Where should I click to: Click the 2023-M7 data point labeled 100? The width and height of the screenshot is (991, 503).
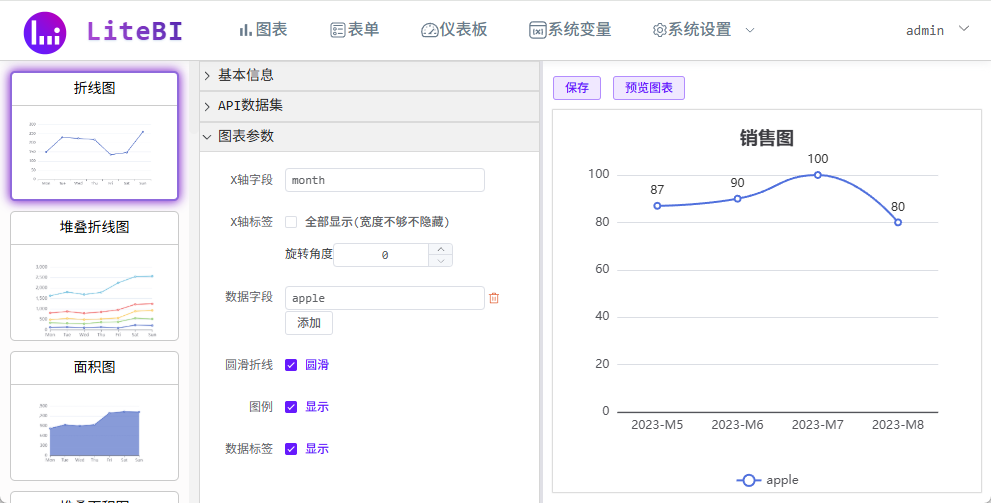coord(818,175)
